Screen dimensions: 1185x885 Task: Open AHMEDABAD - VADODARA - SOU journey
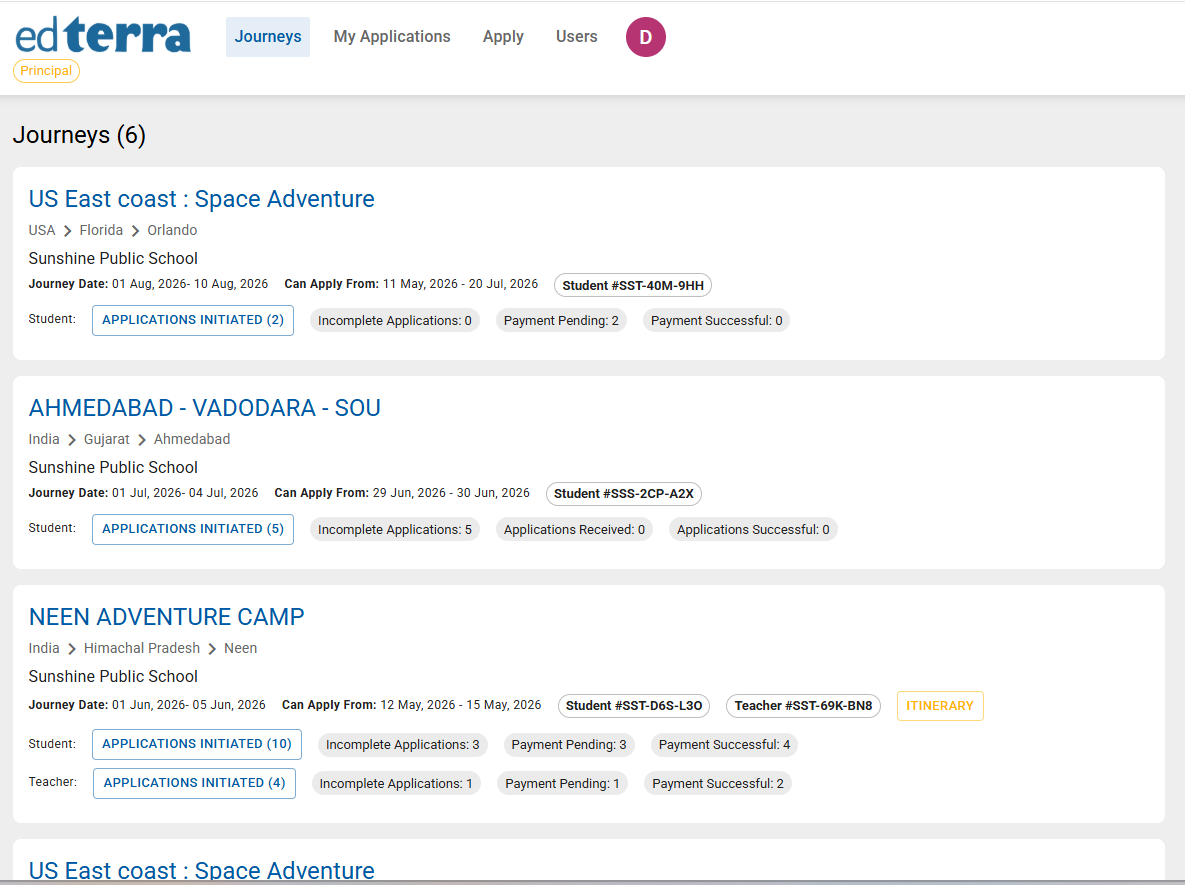pyautogui.click(x=205, y=408)
